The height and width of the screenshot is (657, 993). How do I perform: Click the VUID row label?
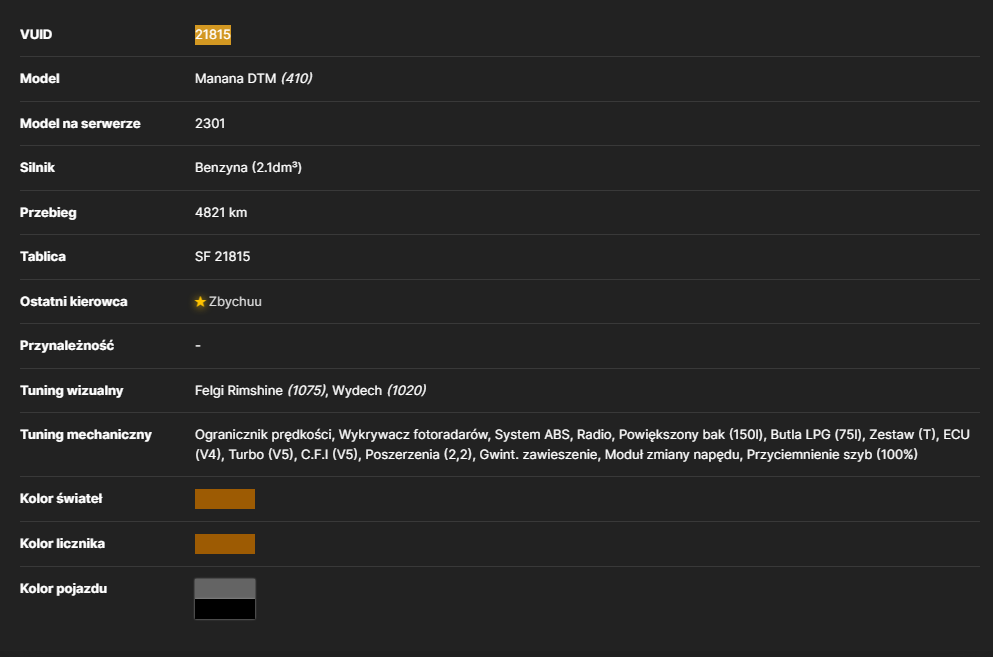36,35
